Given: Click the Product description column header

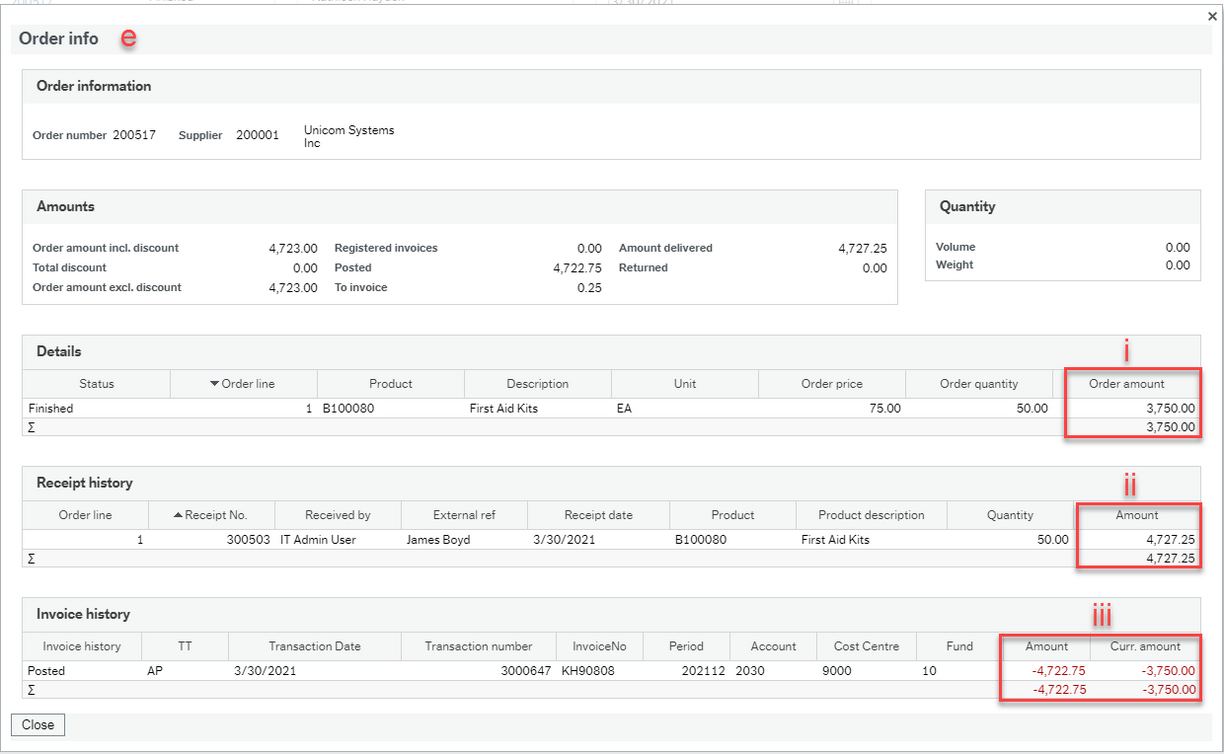Looking at the screenshot, I should (870, 514).
